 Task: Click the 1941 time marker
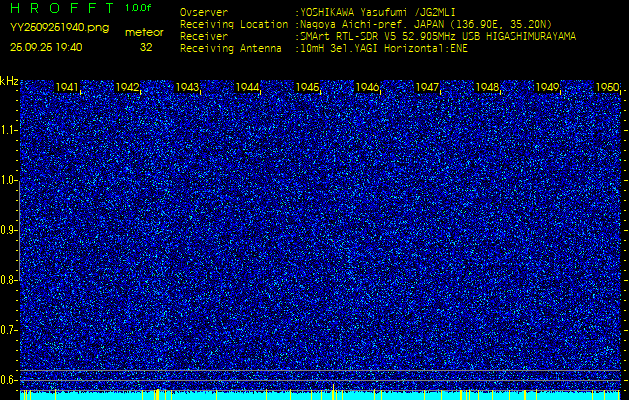click(68, 88)
